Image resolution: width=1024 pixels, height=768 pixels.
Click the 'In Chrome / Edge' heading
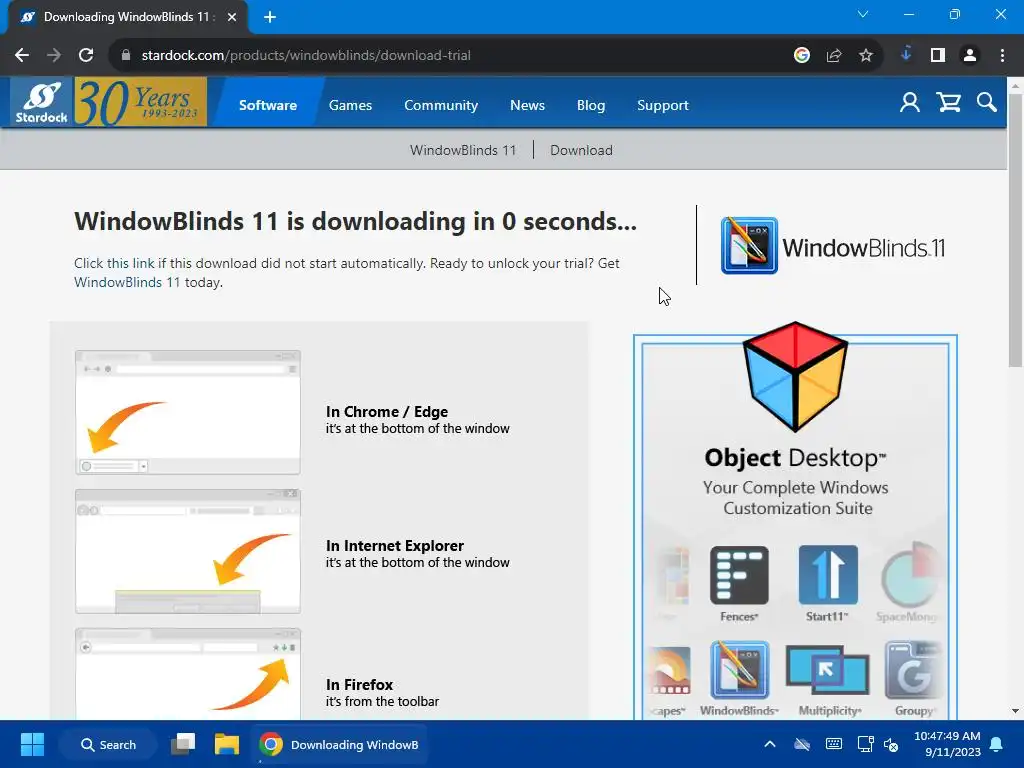tap(387, 412)
